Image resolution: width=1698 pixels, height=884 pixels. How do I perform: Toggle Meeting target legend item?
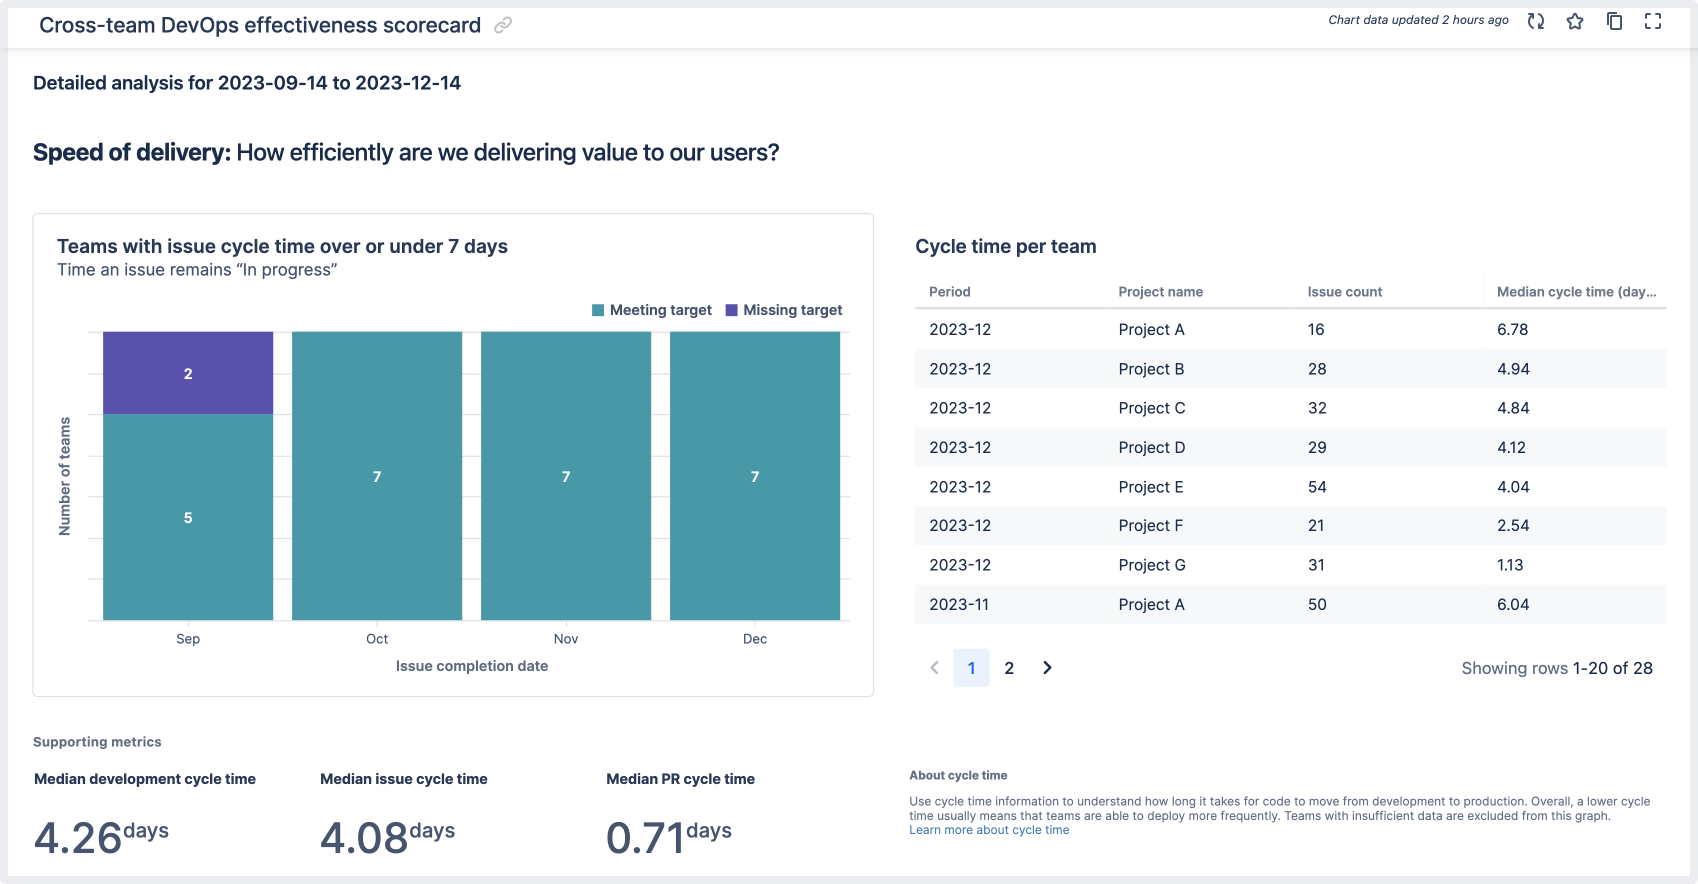652,310
